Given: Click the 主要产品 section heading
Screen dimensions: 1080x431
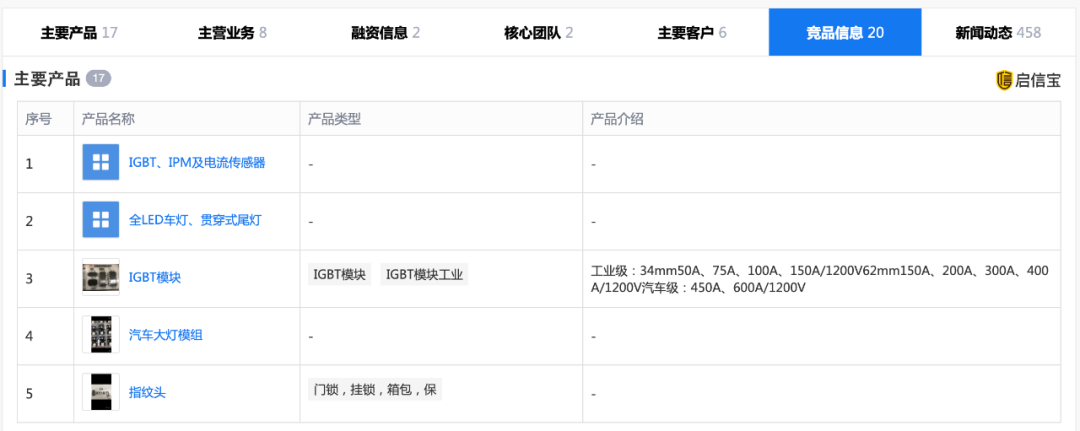Looking at the screenshot, I should (x=48, y=79).
